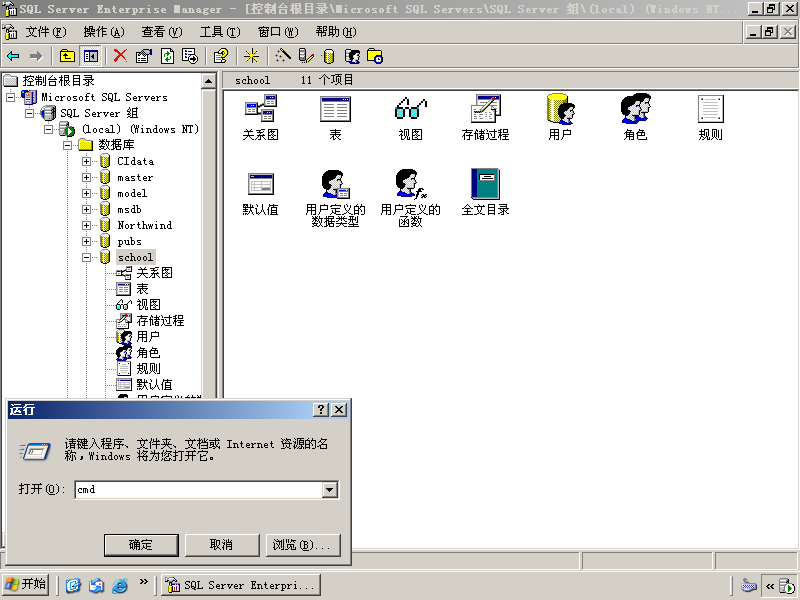Open the 全文目录 book icon in right pane

click(485, 192)
